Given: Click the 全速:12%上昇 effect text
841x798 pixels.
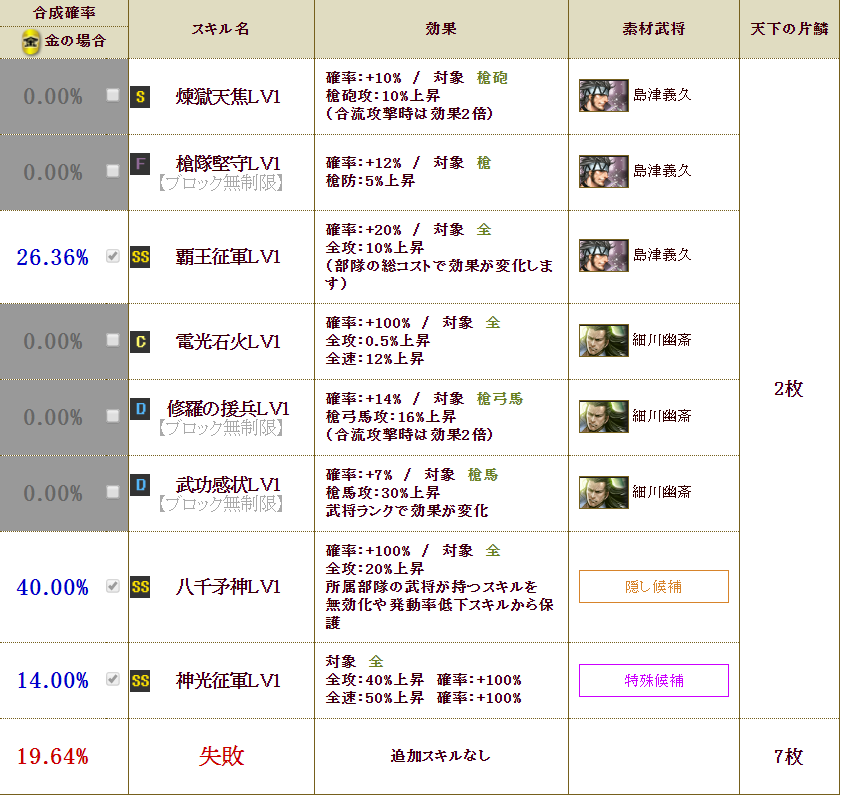Looking at the screenshot, I should click(375, 359).
